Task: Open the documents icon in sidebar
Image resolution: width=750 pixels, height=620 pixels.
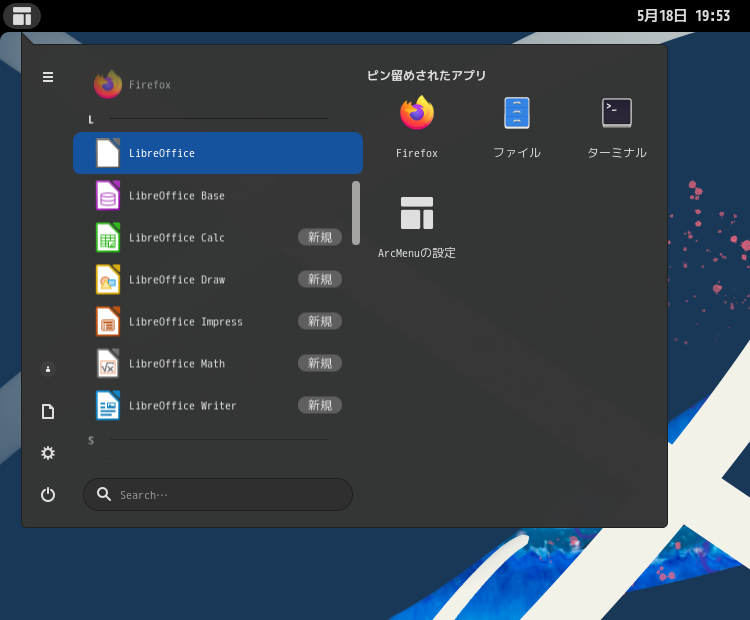Action: coord(48,411)
